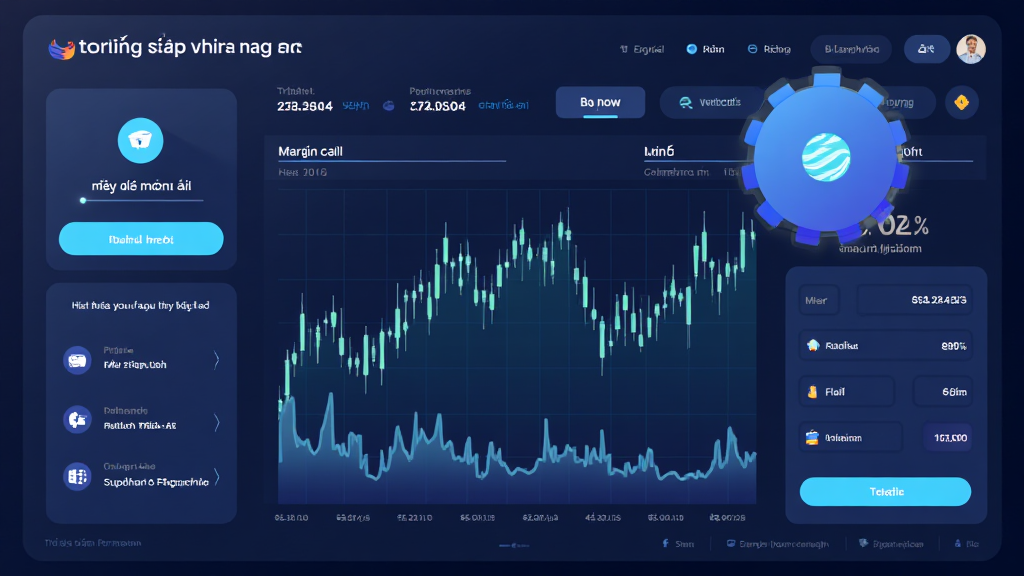1024x576 pixels.
Task: Click the round wallet icon in left card
Action: [140, 140]
